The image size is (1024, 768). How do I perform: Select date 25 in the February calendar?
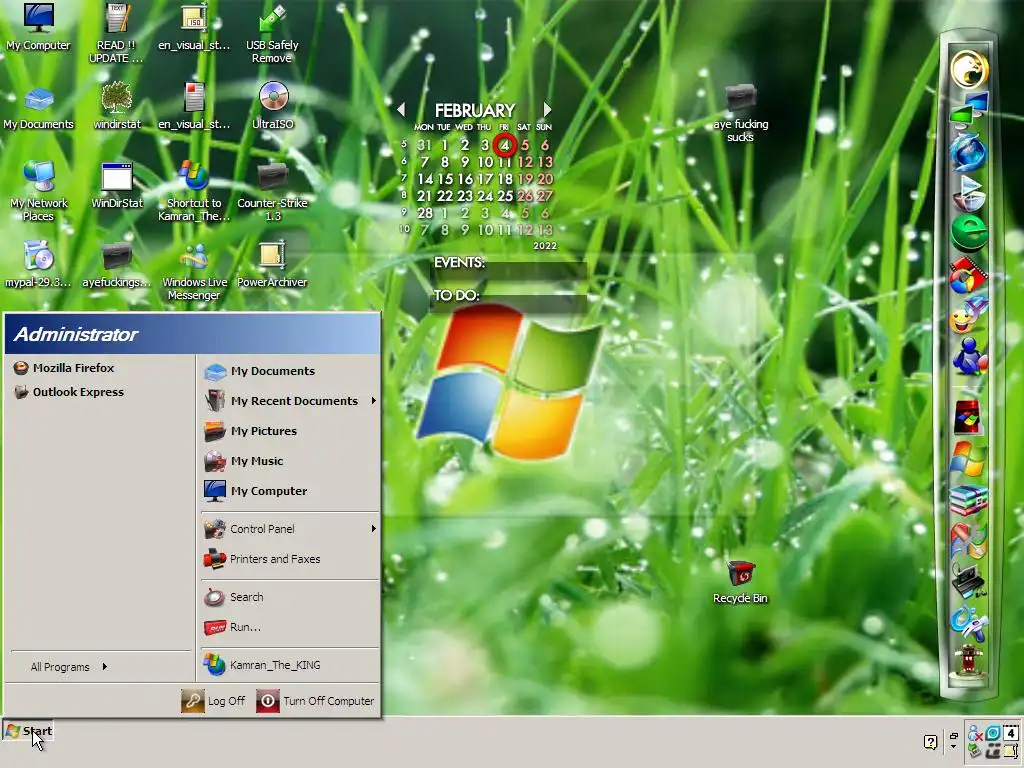point(505,196)
